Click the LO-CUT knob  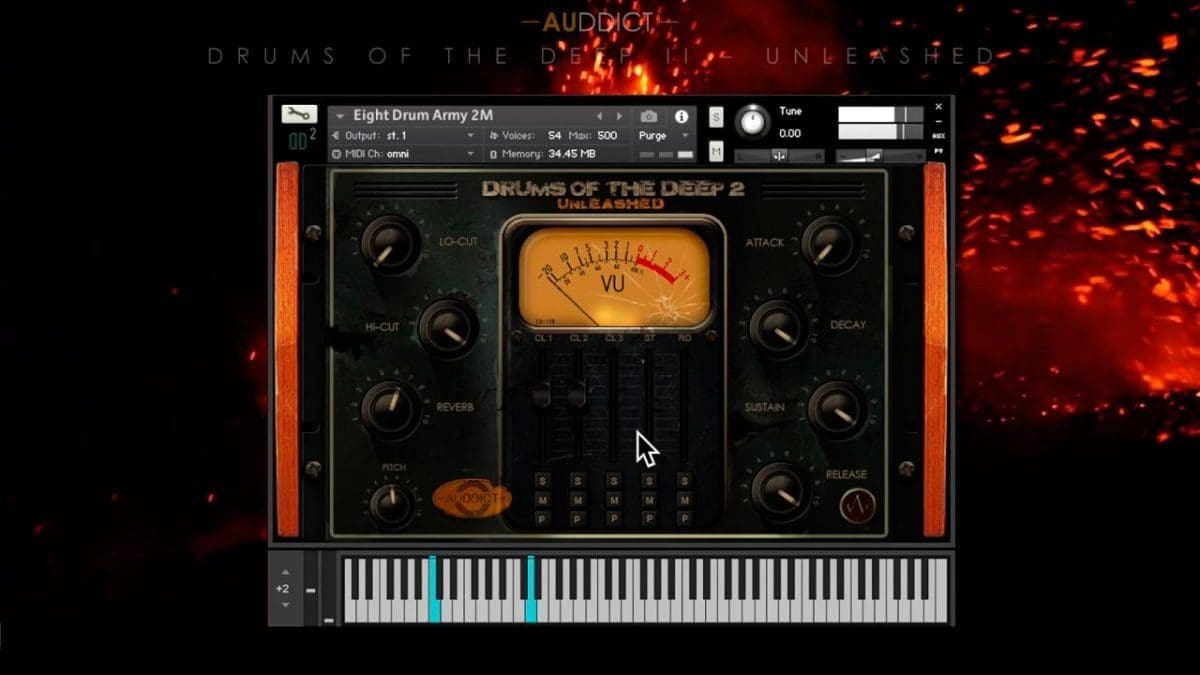(392, 244)
